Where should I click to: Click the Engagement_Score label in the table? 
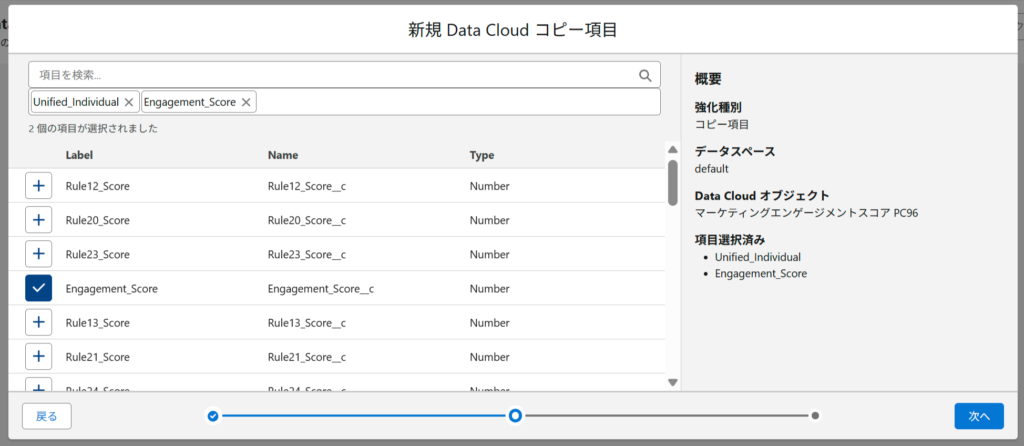tap(112, 288)
